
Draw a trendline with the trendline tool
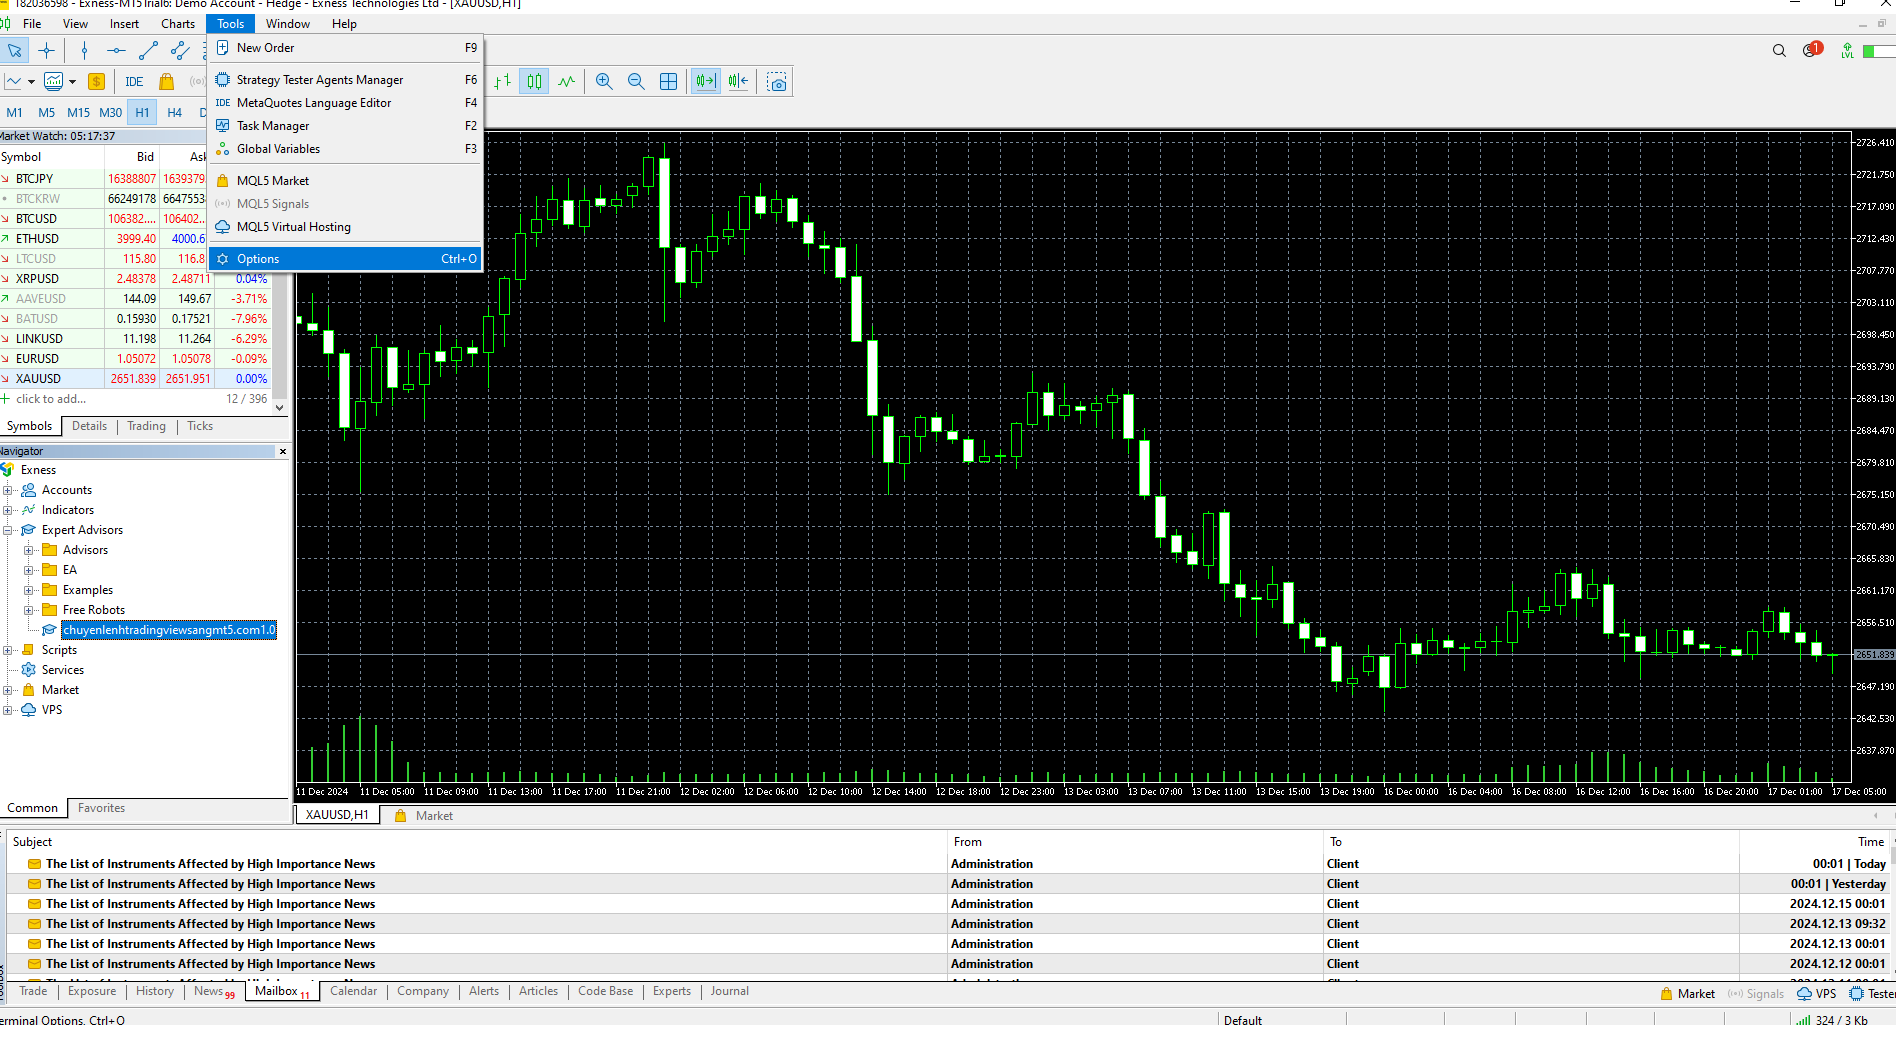[149, 51]
